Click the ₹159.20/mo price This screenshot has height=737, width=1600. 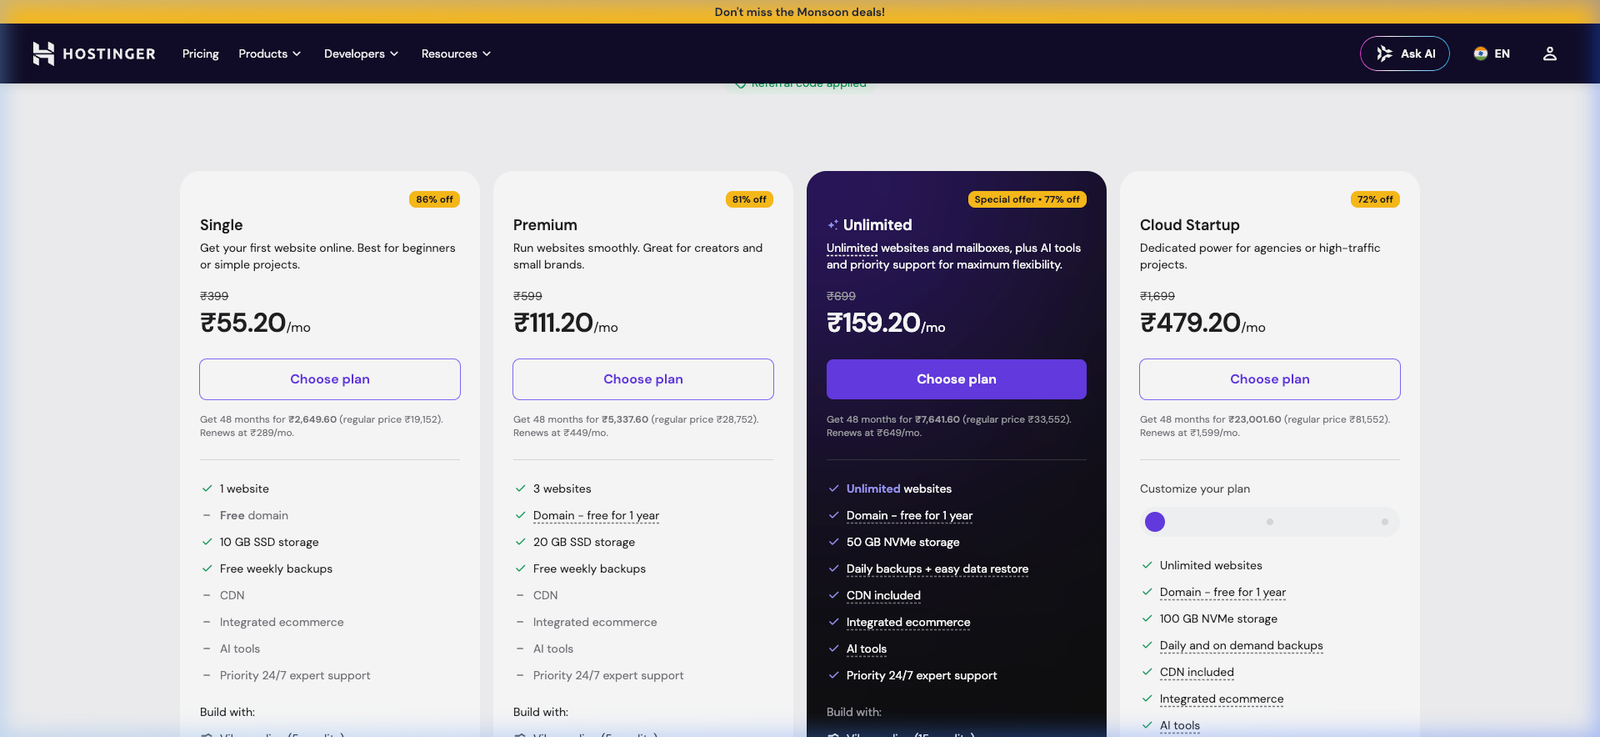(886, 323)
